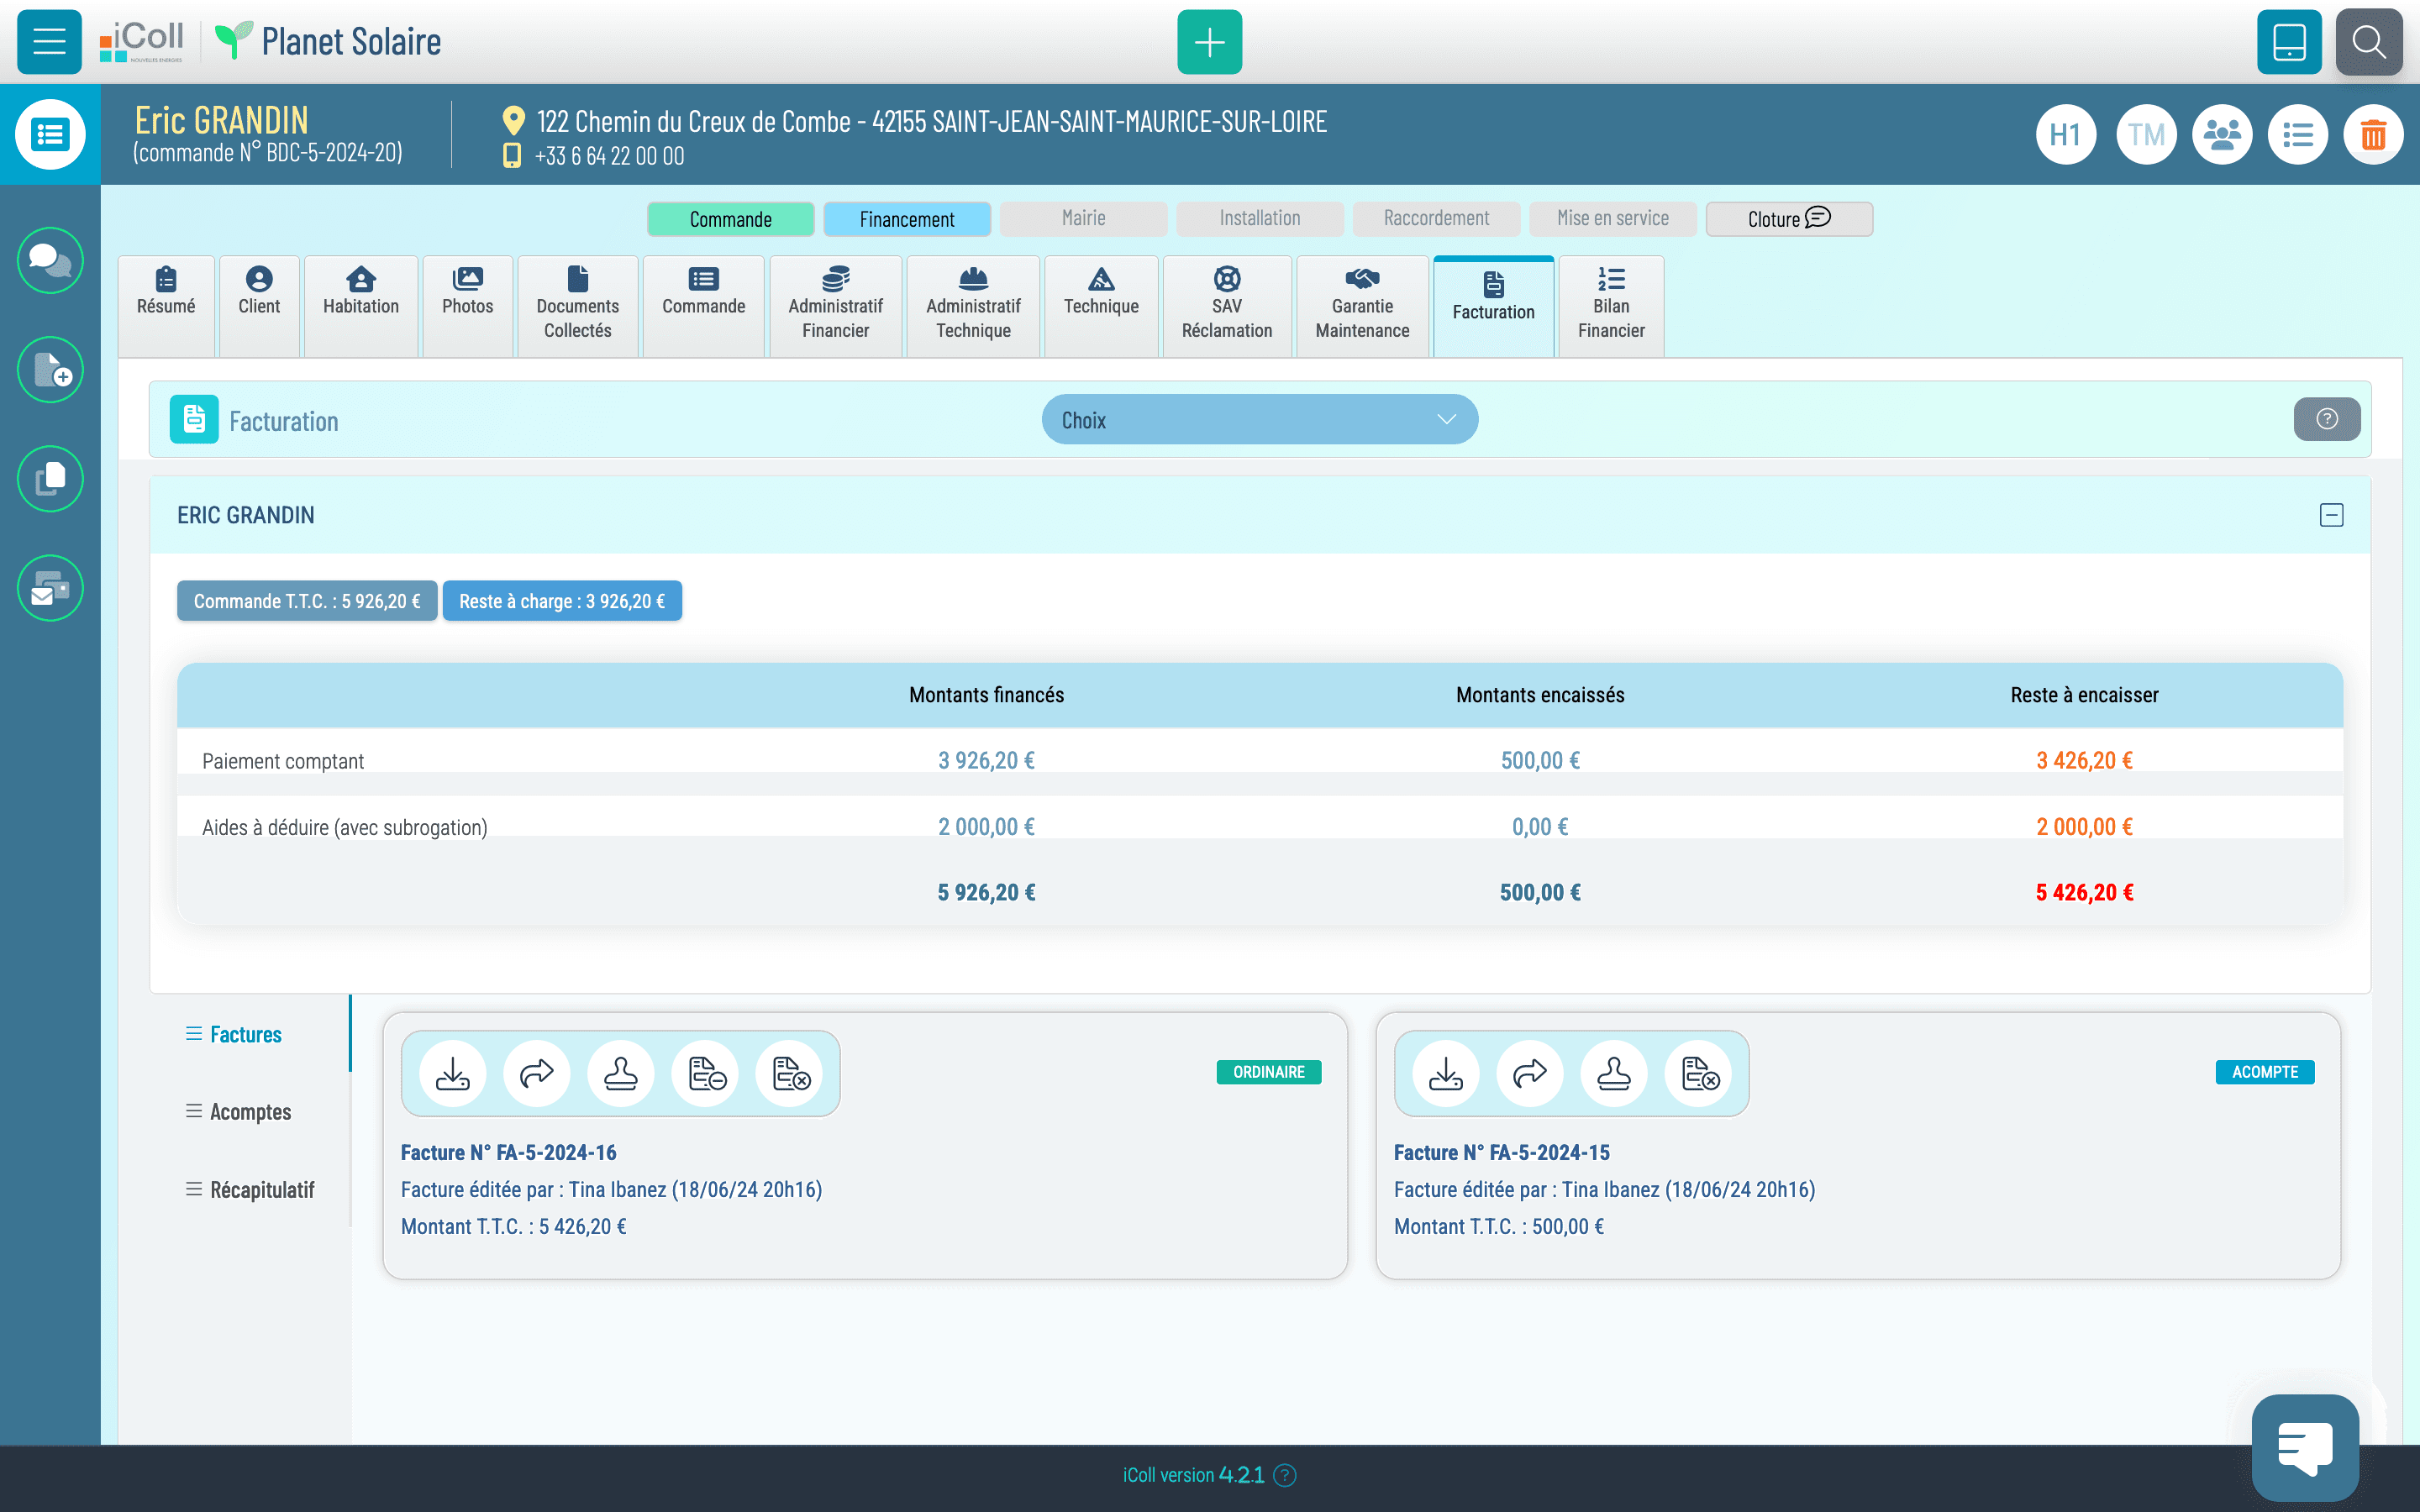Select Acomptes in the side list
The width and height of the screenshot is (2420, 1512).
point(239,1112)
